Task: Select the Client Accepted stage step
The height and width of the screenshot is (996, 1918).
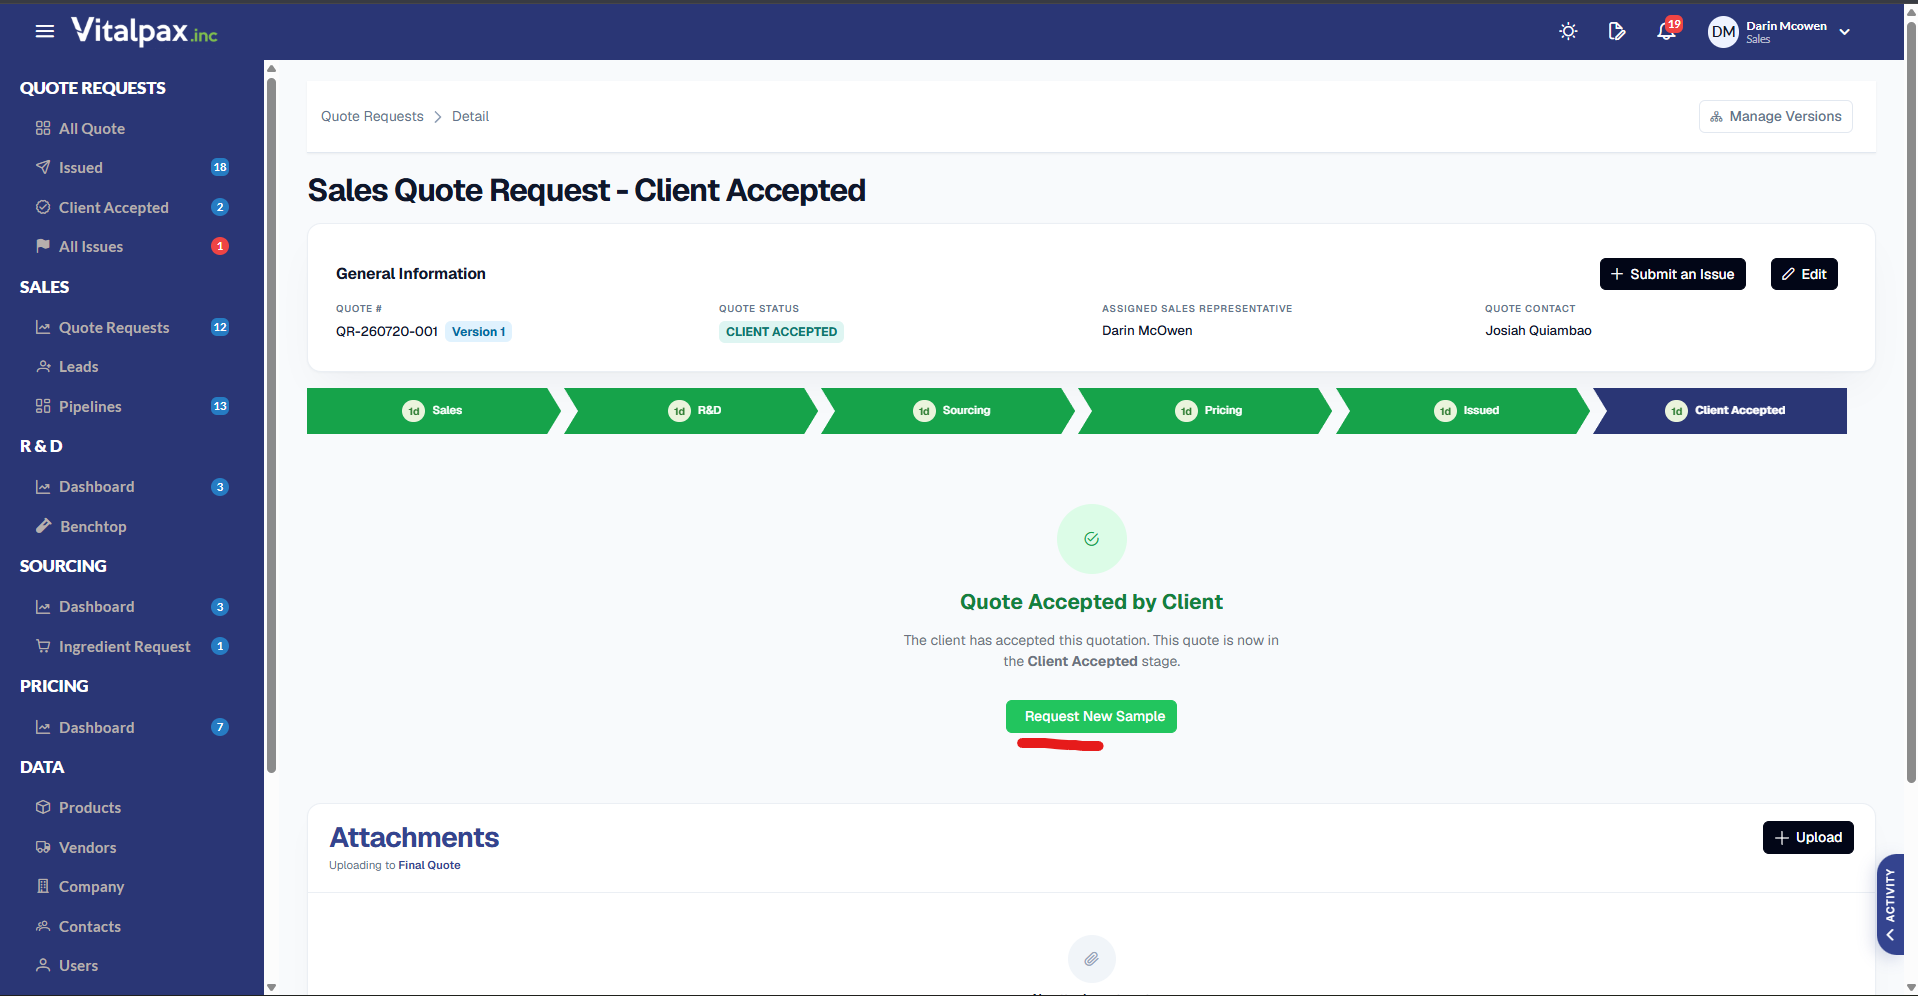Action: [1721, 411]
